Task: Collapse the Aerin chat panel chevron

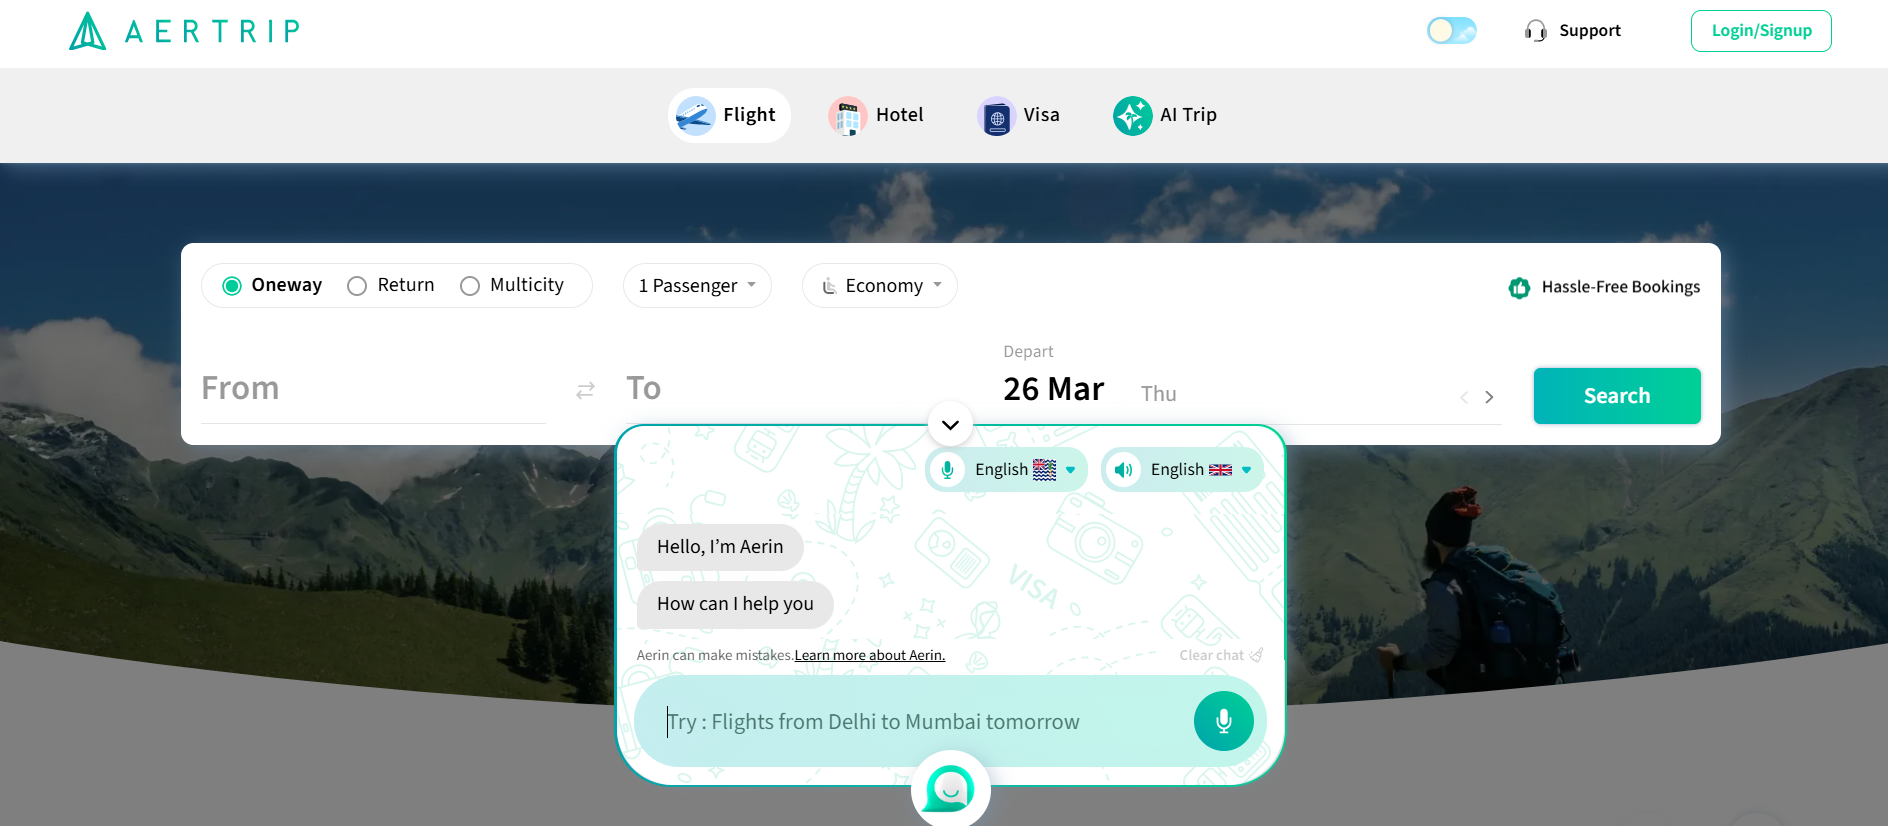Action: (951, 425)
